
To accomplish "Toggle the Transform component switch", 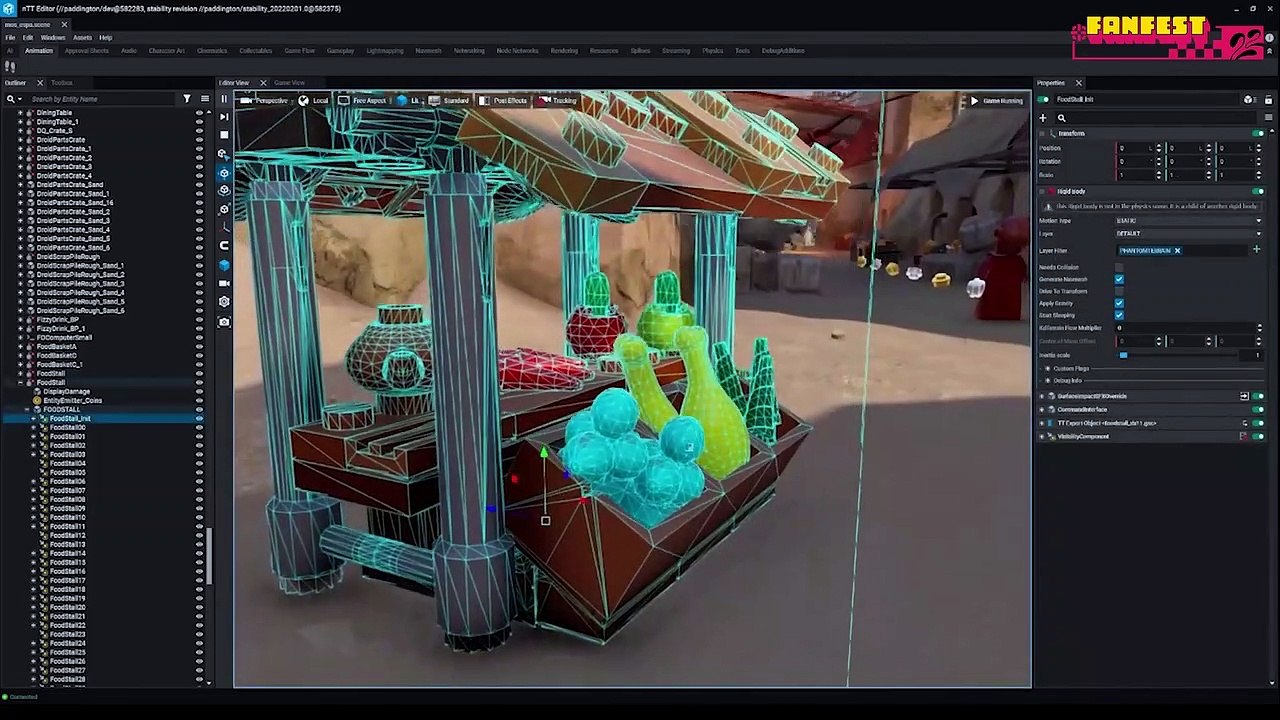I will click(1258, 133).
